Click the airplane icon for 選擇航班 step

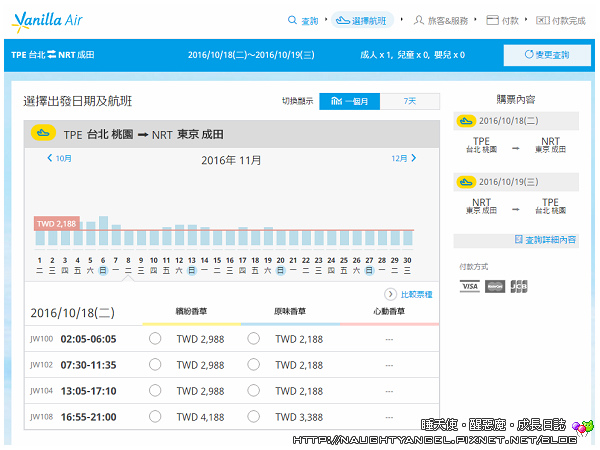(x=342, y=20)
